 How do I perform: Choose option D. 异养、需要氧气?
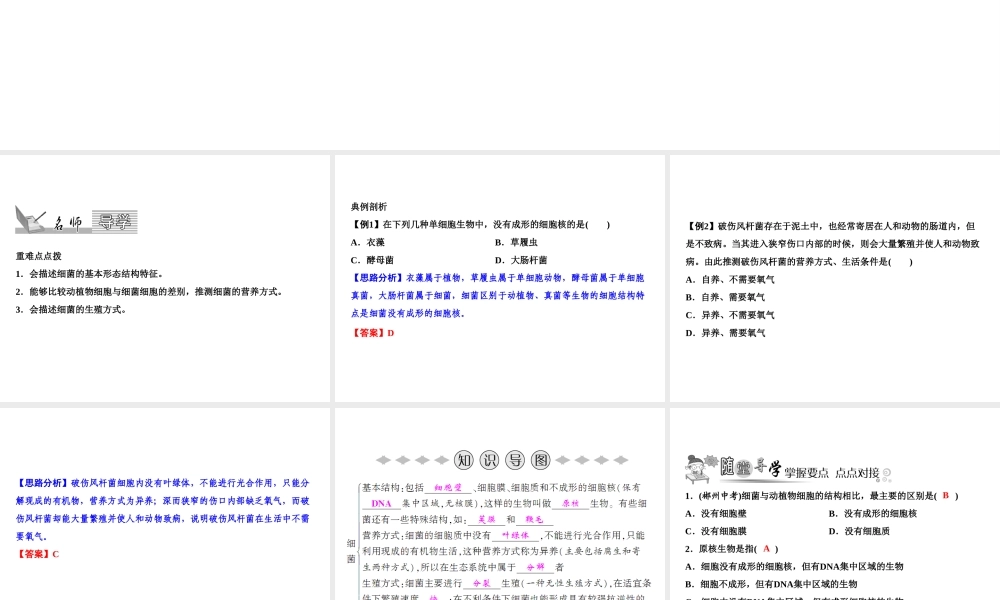point(725,333)
